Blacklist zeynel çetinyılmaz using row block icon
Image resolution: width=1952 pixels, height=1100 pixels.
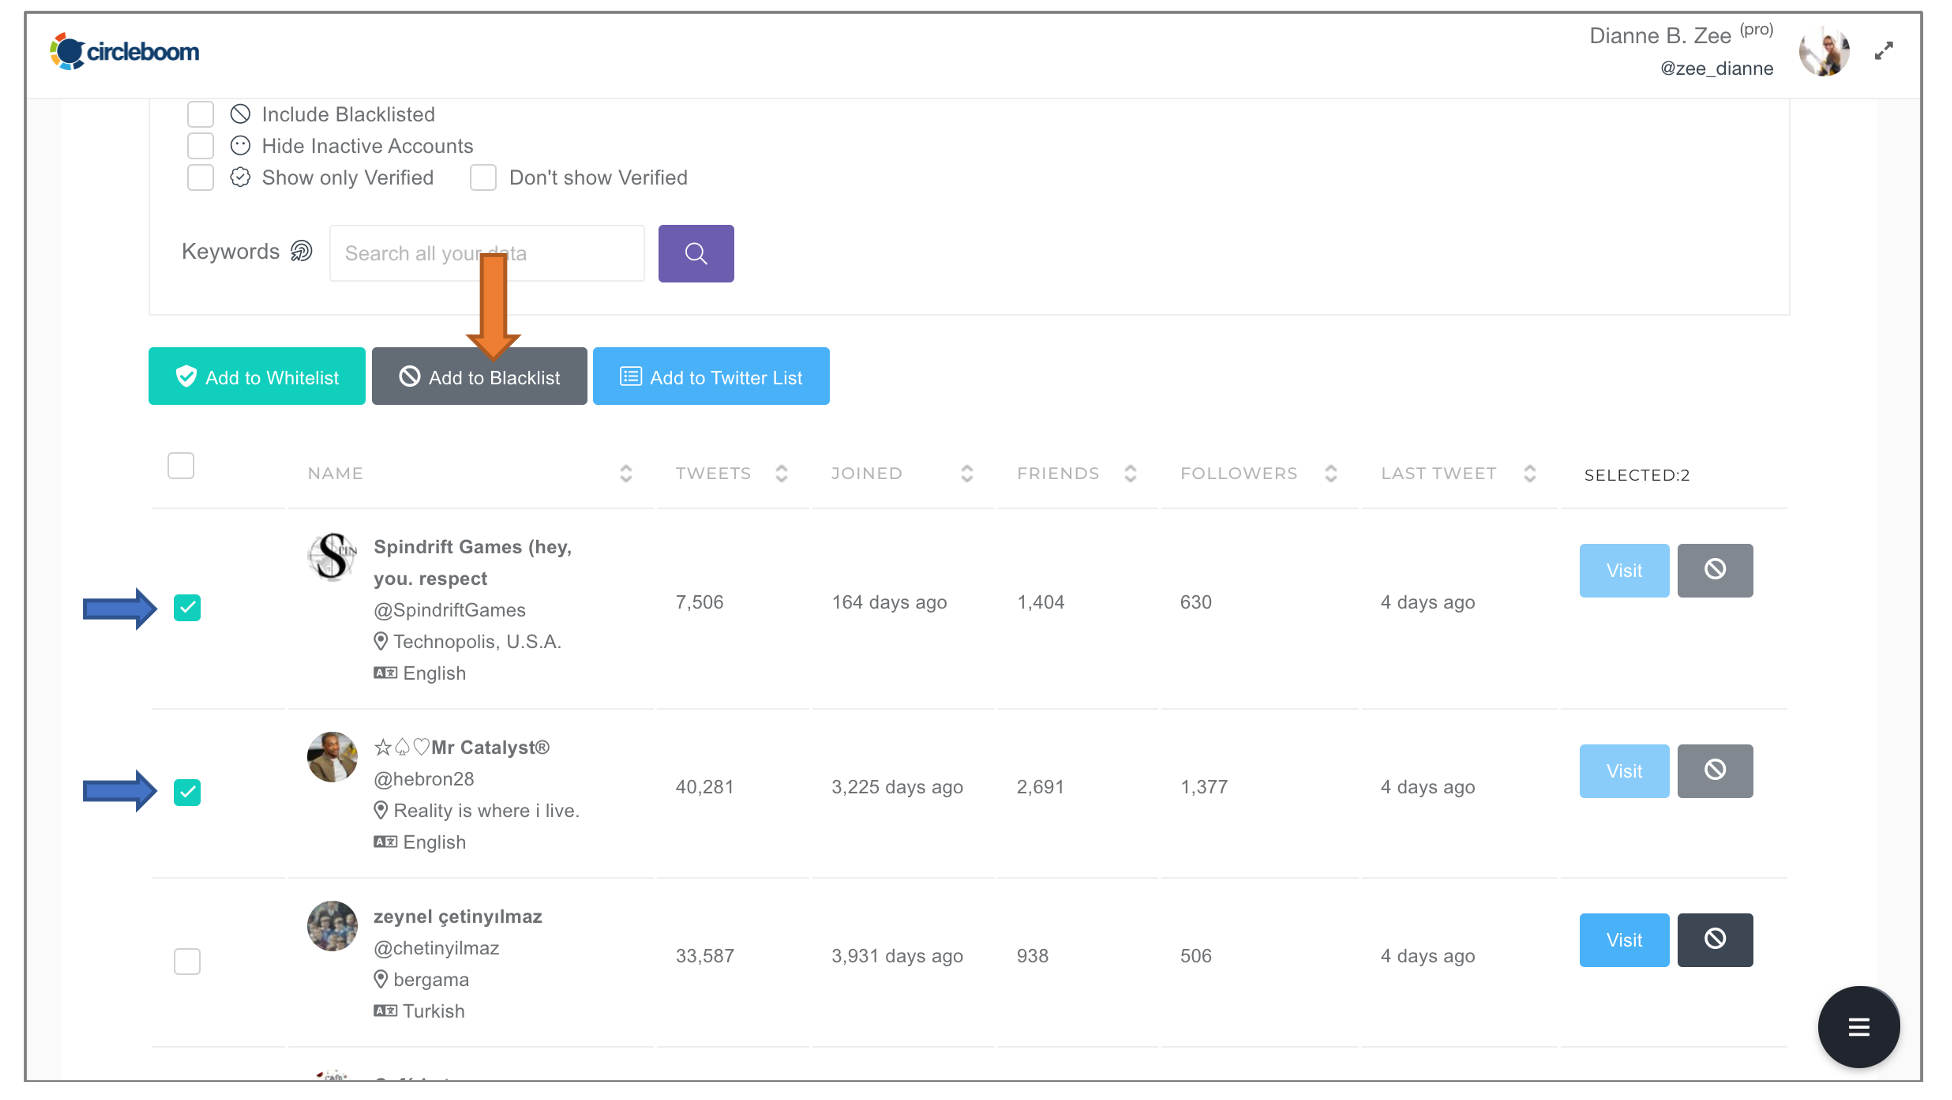[x=1715, y=939]
